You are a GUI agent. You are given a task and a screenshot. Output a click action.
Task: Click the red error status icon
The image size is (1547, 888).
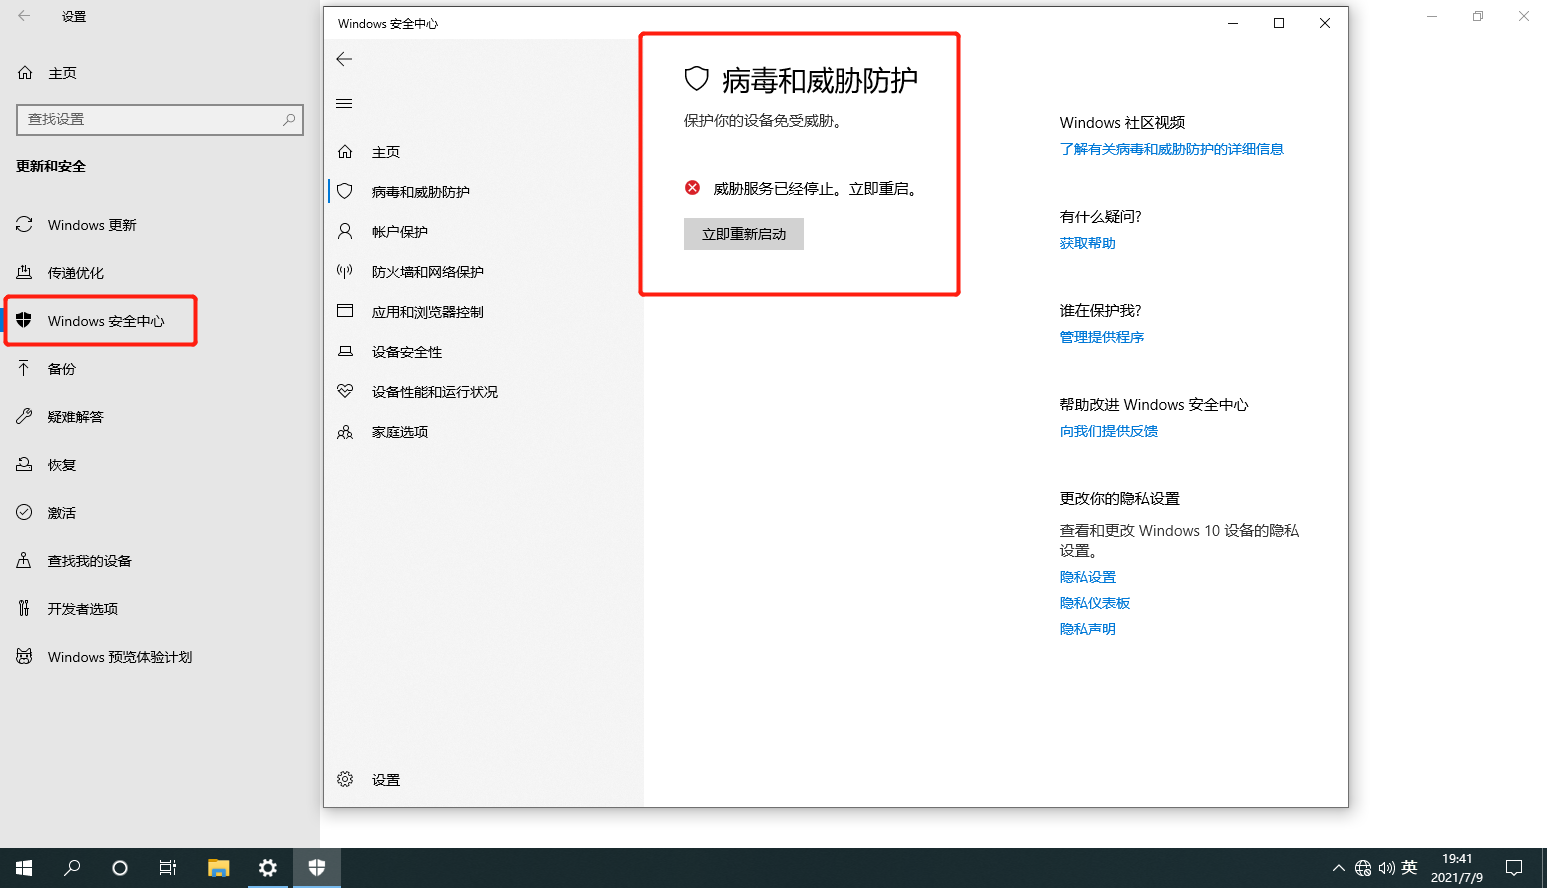coord(692,188)
